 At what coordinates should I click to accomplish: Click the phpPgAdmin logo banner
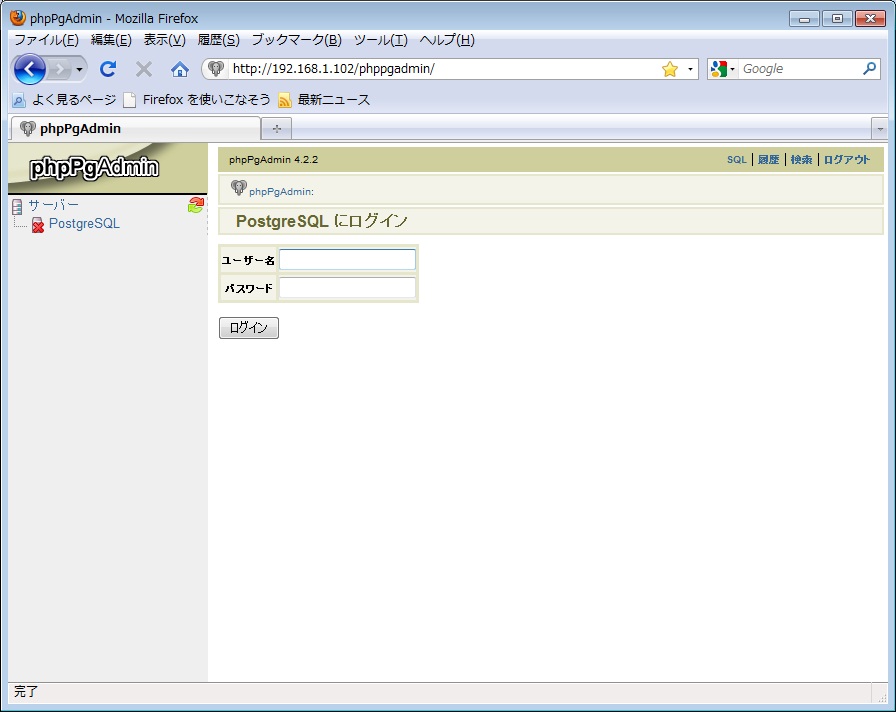tap(107, 168)
